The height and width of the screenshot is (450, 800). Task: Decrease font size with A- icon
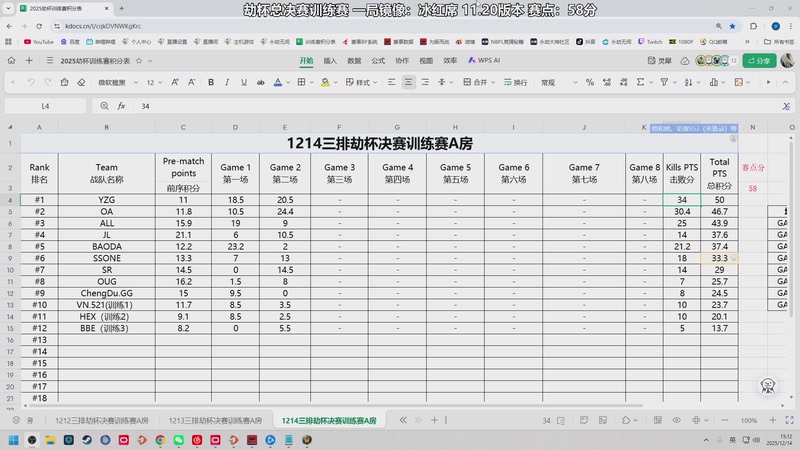pos(192,82)
